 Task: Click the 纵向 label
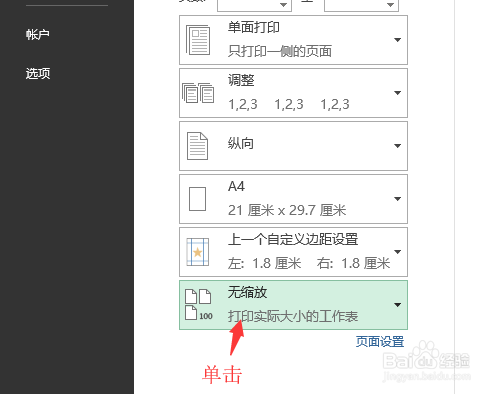pos(241,144)
